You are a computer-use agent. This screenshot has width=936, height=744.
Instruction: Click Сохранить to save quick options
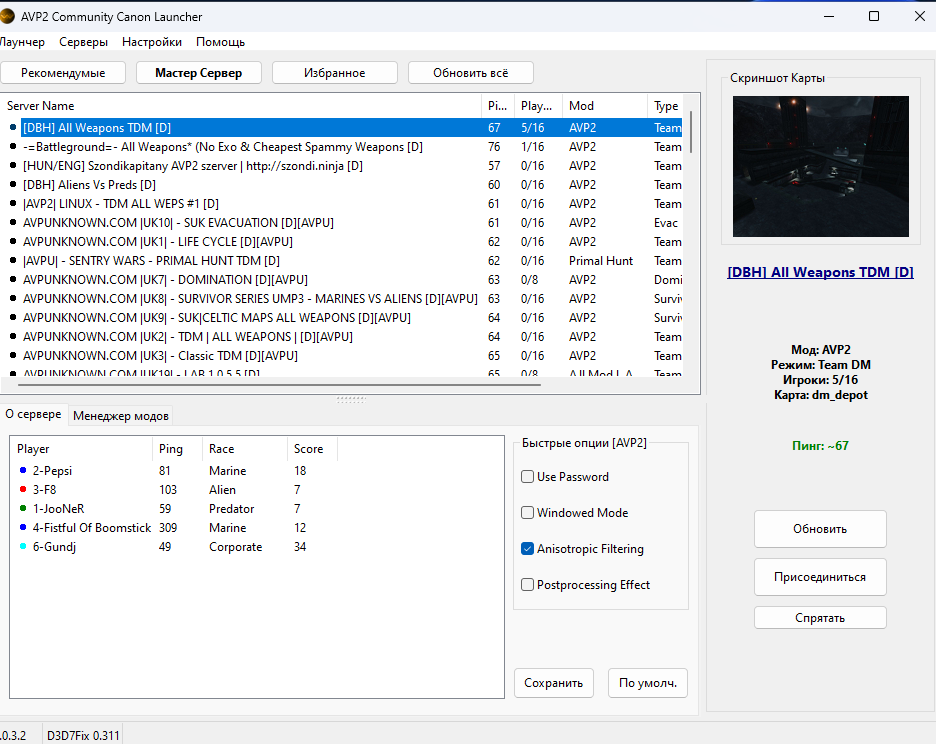coord(553,683)
